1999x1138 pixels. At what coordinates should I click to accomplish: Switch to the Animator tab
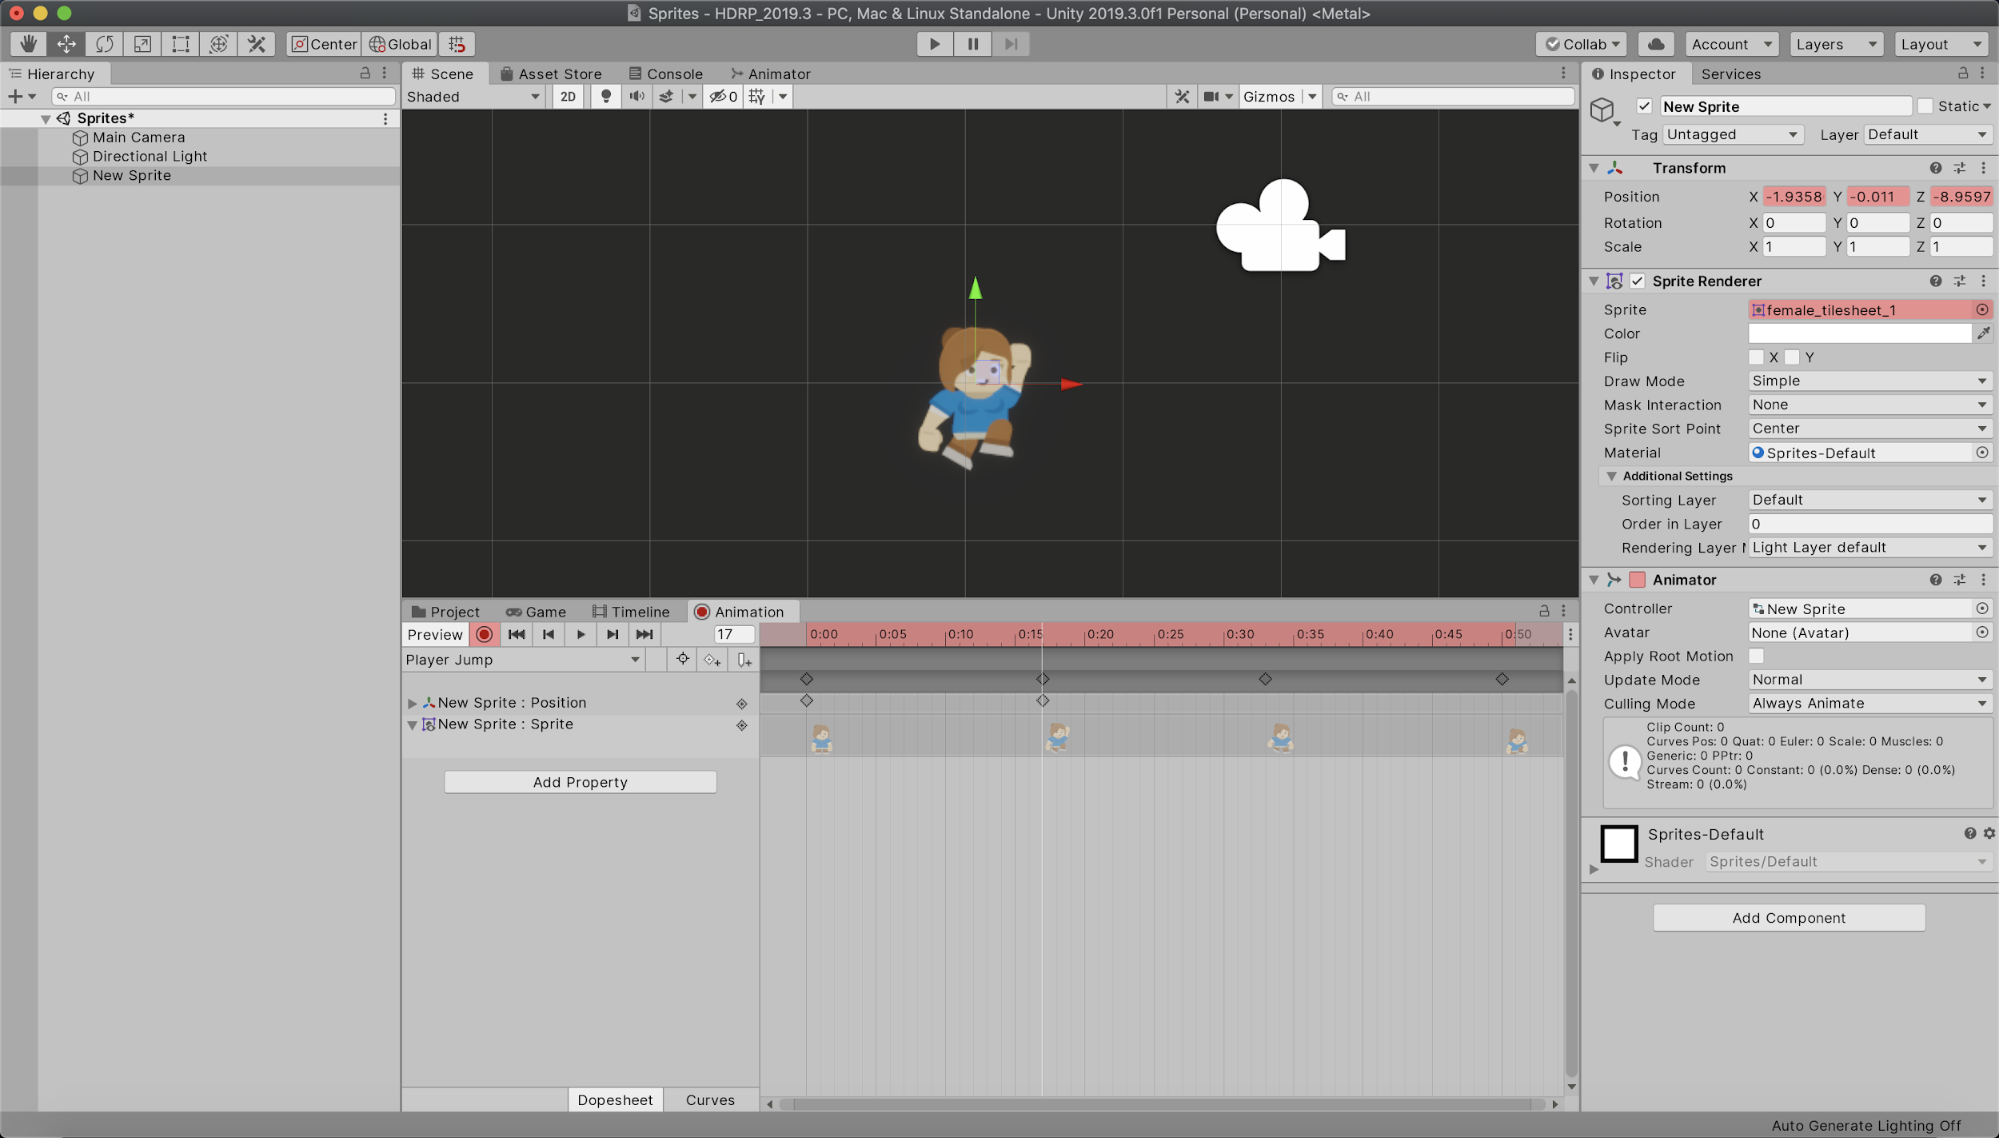tap(770, 74)
